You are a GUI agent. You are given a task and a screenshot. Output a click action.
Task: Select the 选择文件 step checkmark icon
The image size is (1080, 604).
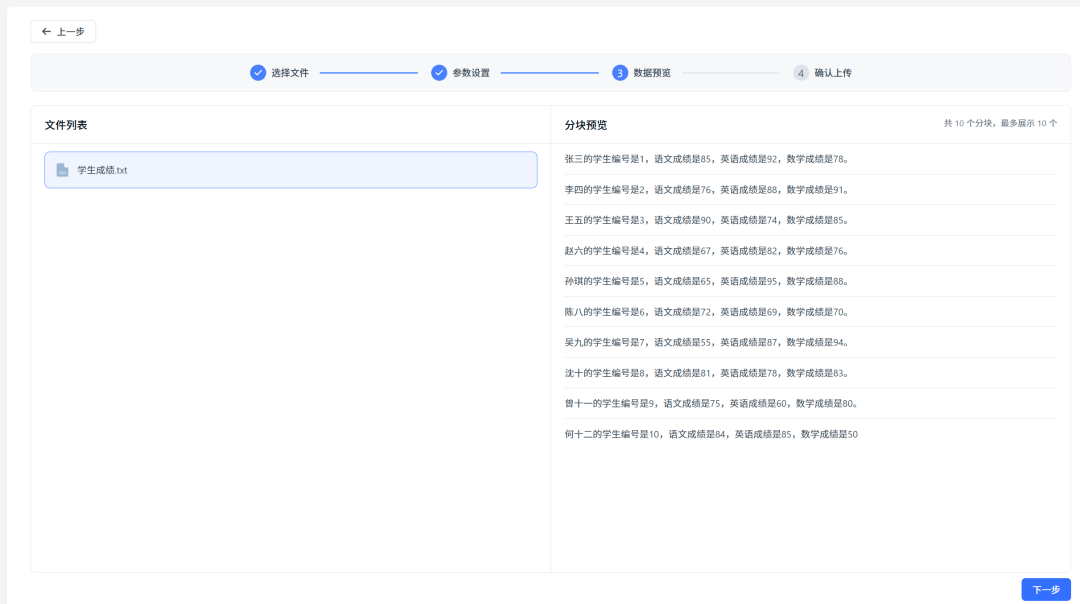(x=258, y=73)
